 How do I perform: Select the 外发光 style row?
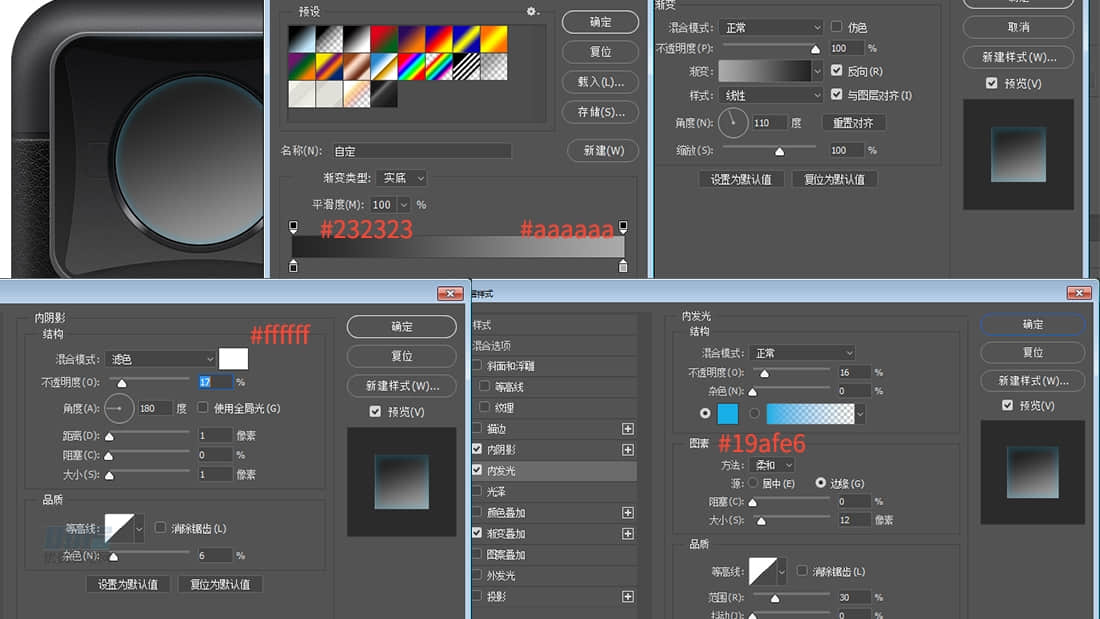pyautogui.click(x=554, y=575)
